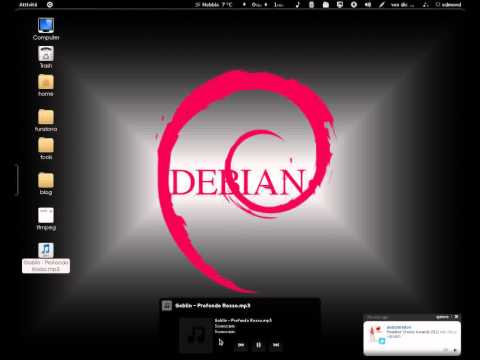Open the user menu in top right
Viewport: 480px width, 360px height.
tap(449, 5)
